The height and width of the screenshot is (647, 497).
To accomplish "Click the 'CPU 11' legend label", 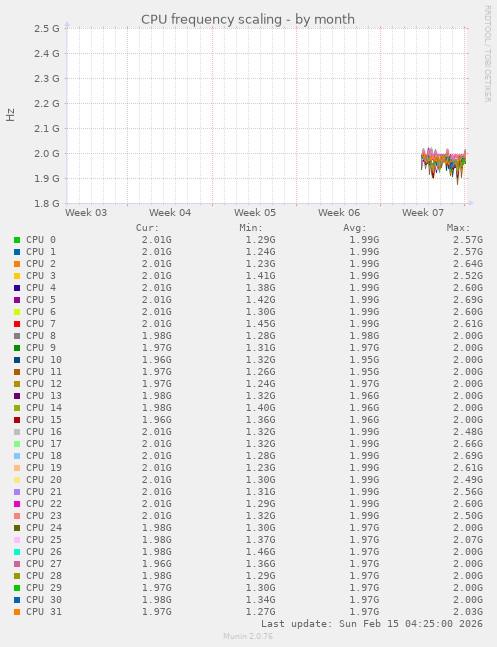I will pos(44,372).
